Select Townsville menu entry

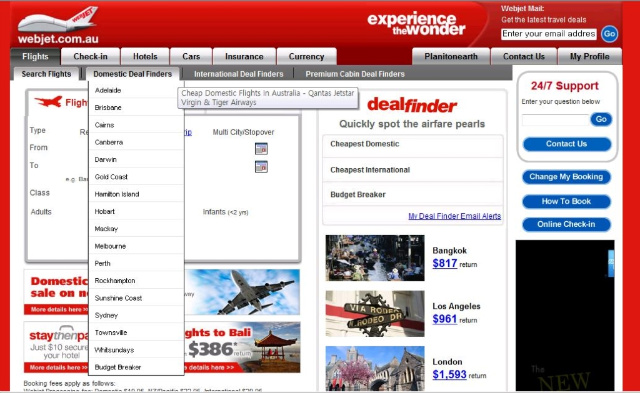click(x=136, y=332)
